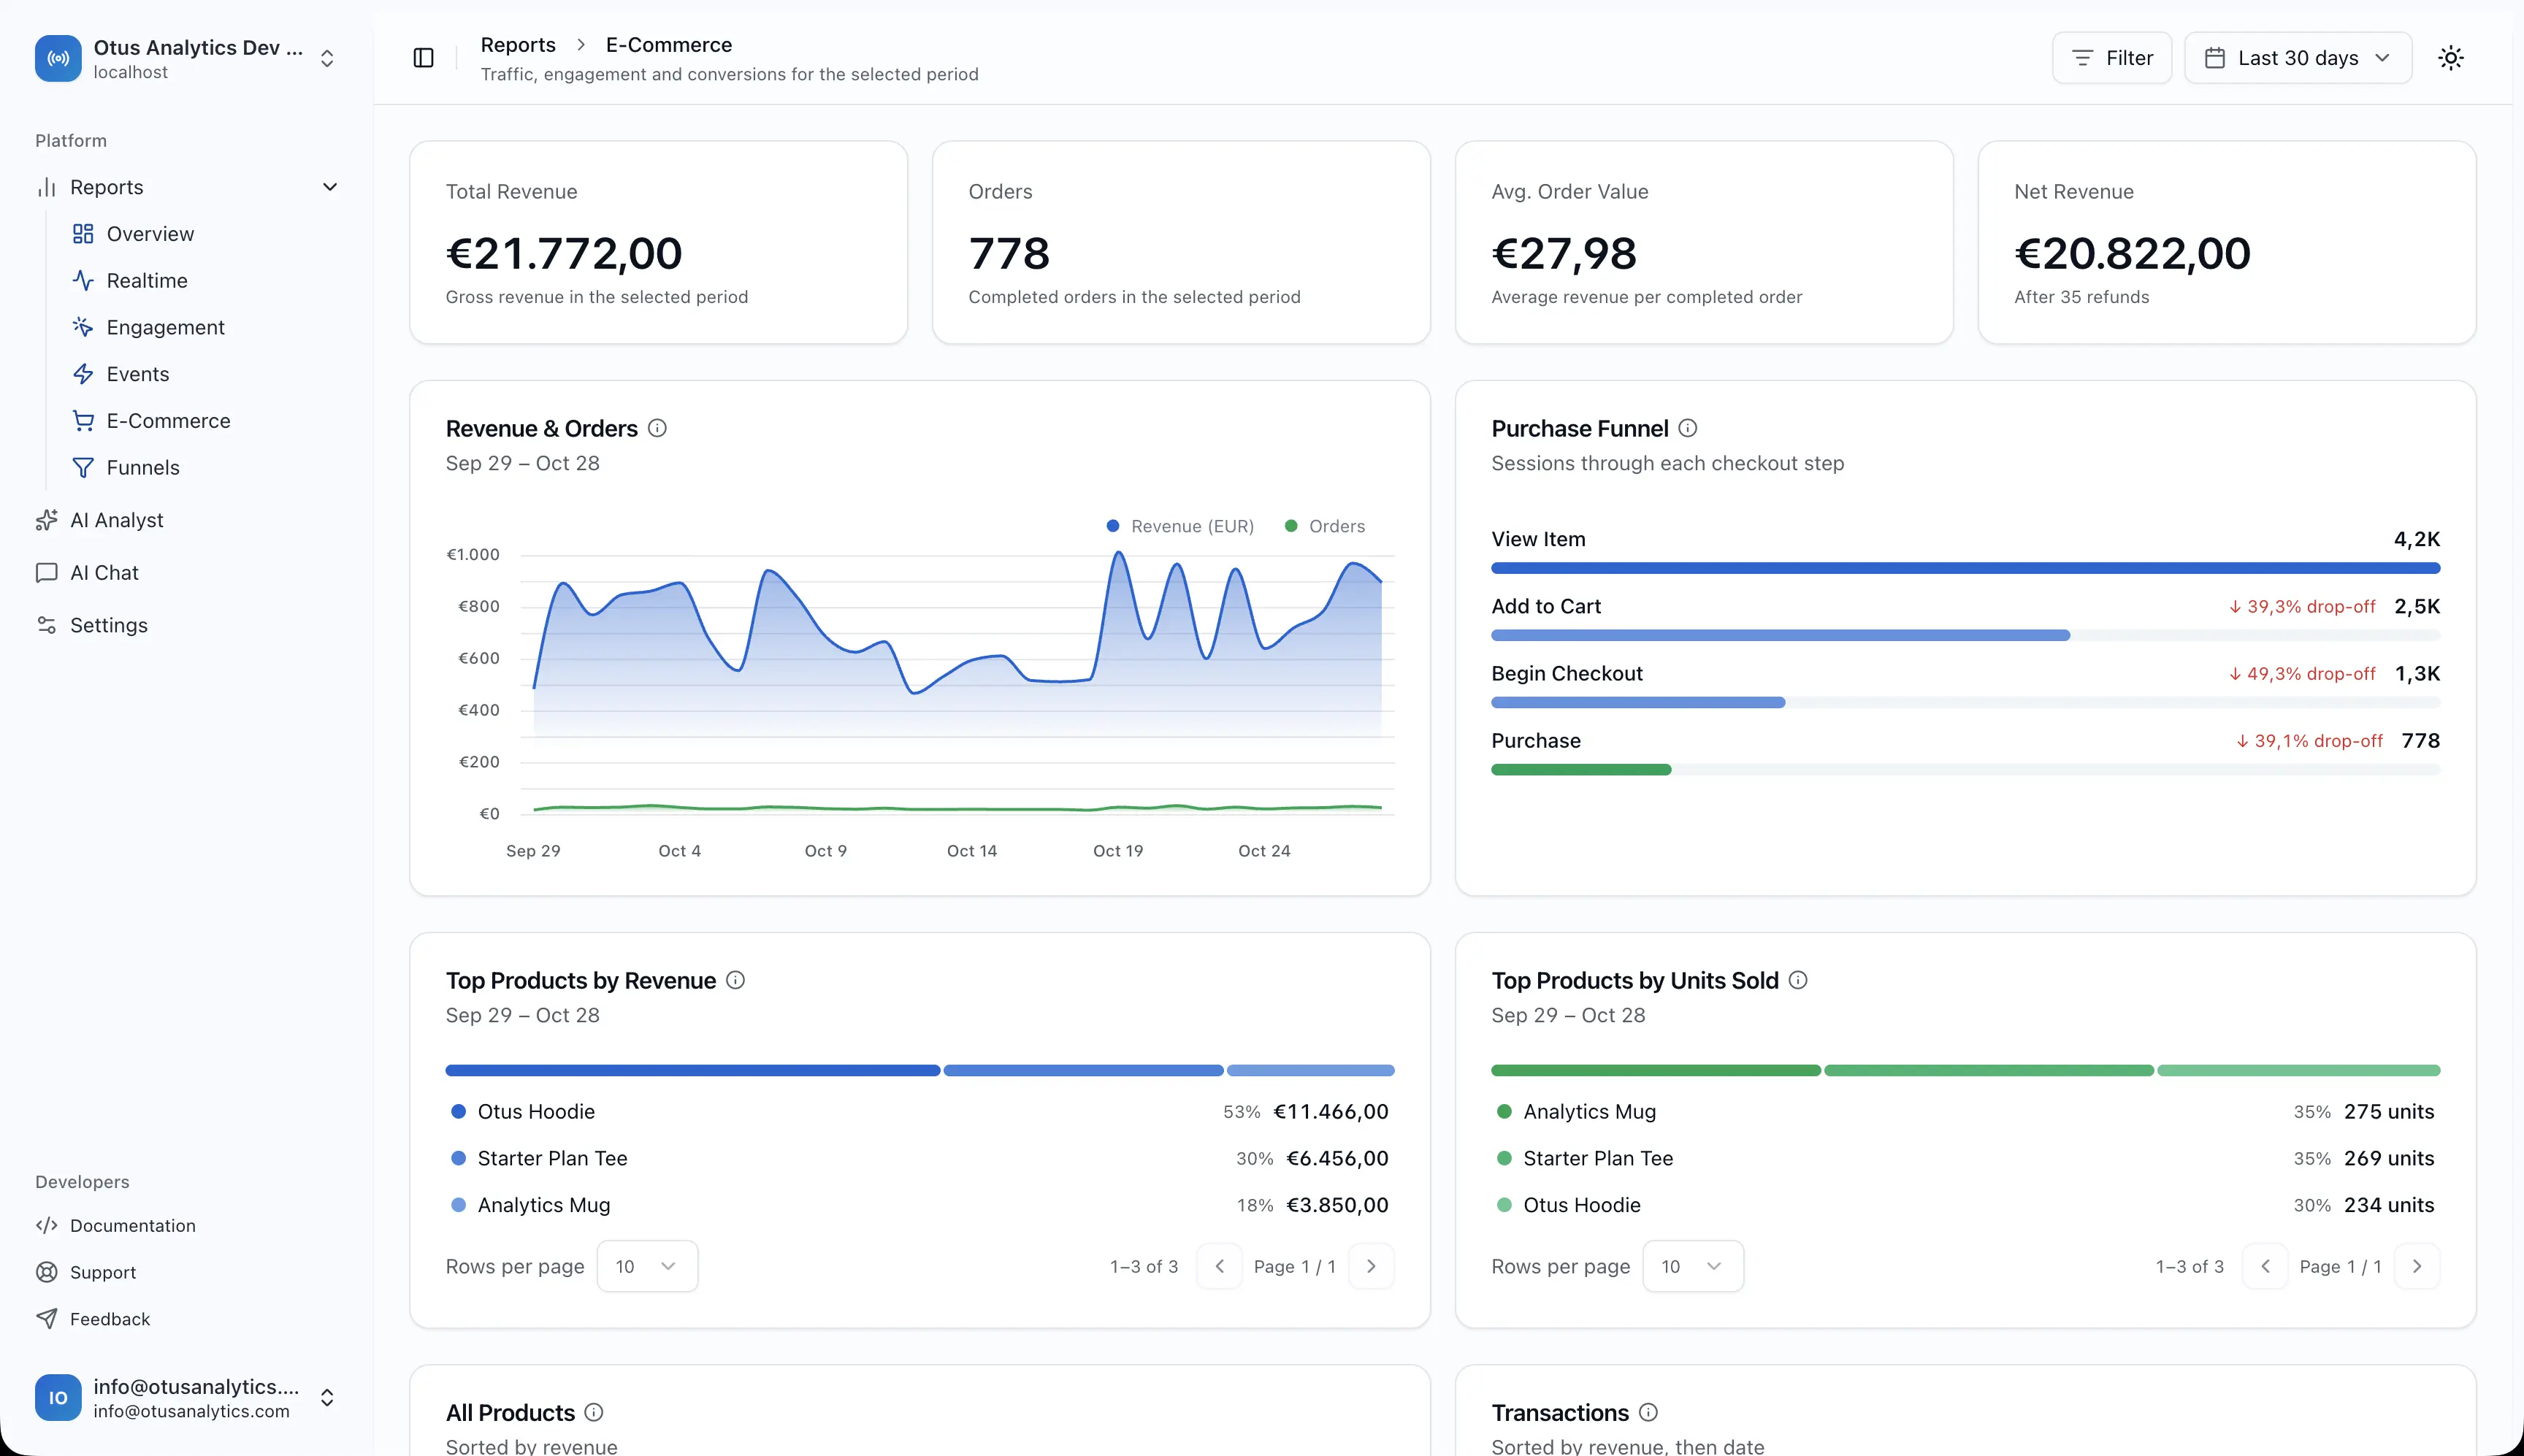Open rows per page dropdown in Units Sold card
The width and height of the screenshot is (2524, 1456).
[x=1693, y=1266]
